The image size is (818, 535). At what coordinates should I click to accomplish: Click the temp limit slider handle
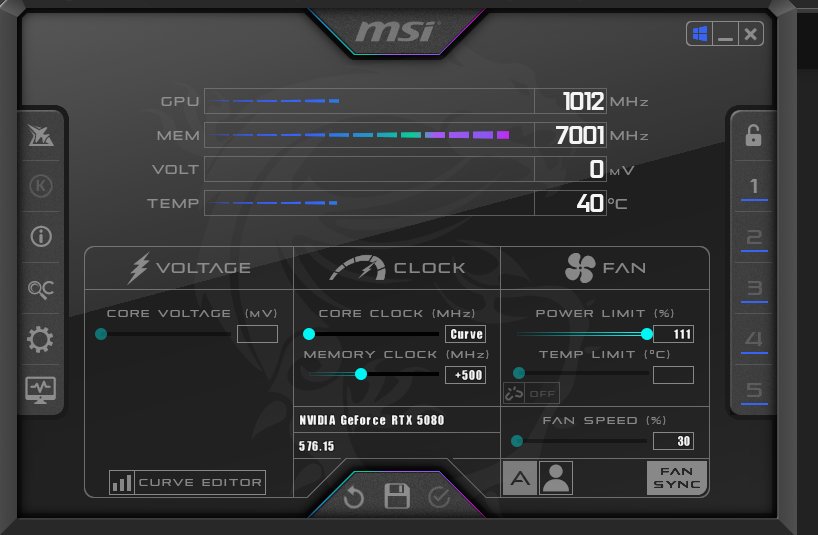[x=519, y=373]
